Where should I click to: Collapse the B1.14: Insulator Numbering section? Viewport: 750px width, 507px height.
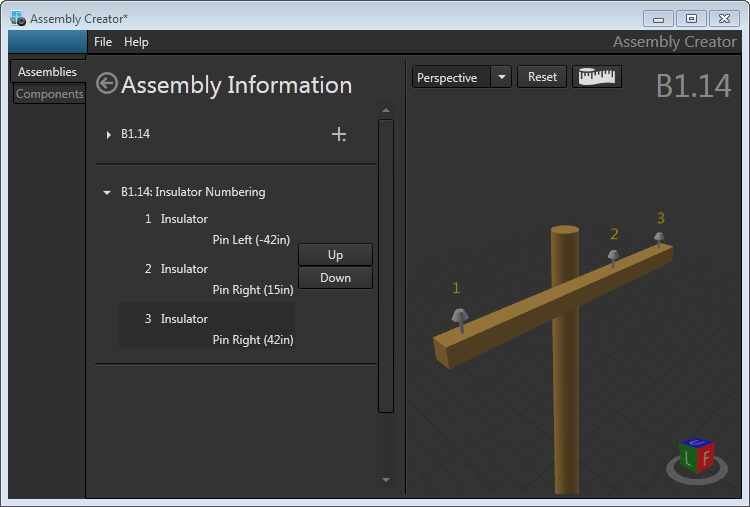click(107, 192)
